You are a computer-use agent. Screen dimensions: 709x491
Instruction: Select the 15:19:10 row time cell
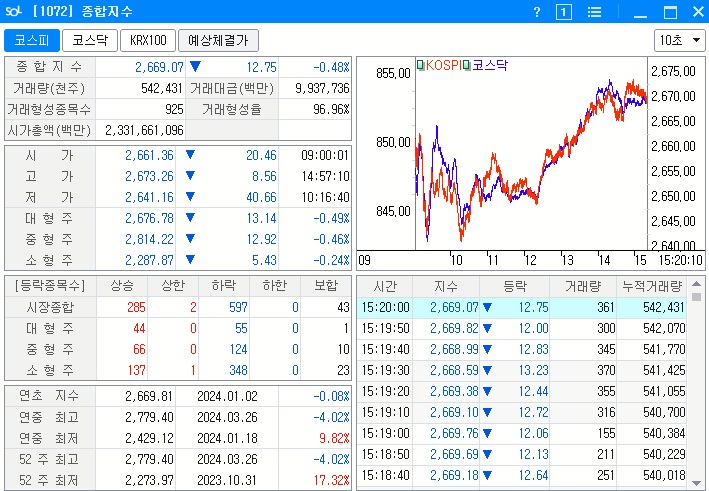coord(385,412)
